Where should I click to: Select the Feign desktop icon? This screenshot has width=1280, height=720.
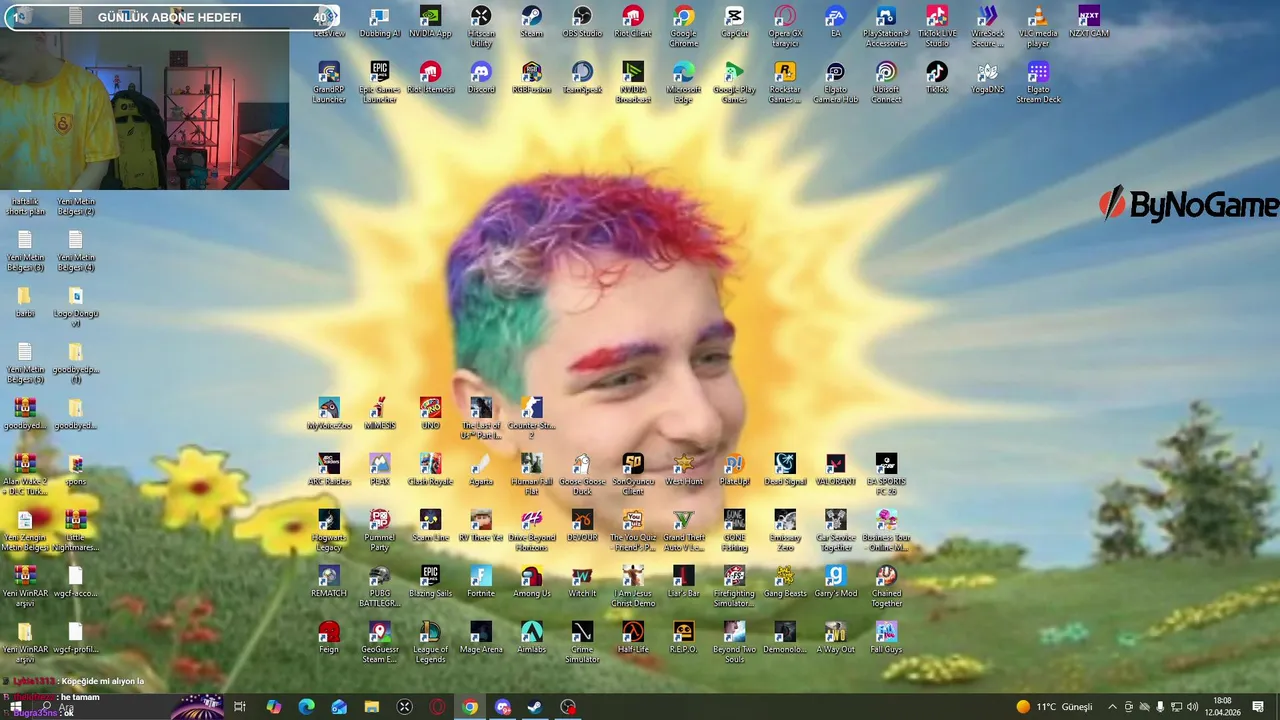pos(329,638)
